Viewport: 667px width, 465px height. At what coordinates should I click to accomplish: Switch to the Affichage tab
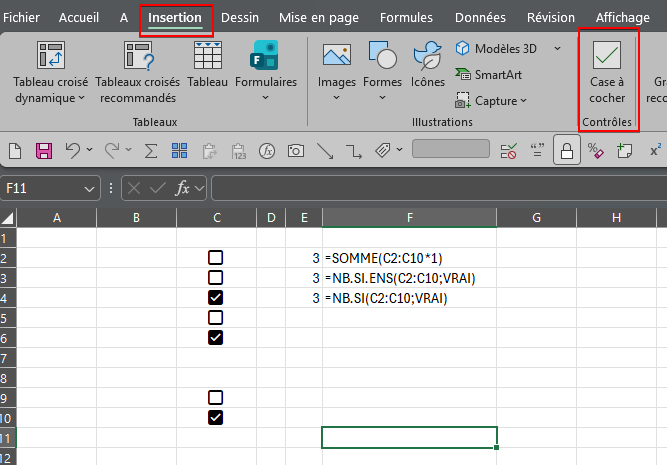pyautogui.click(x=622, y=17)
